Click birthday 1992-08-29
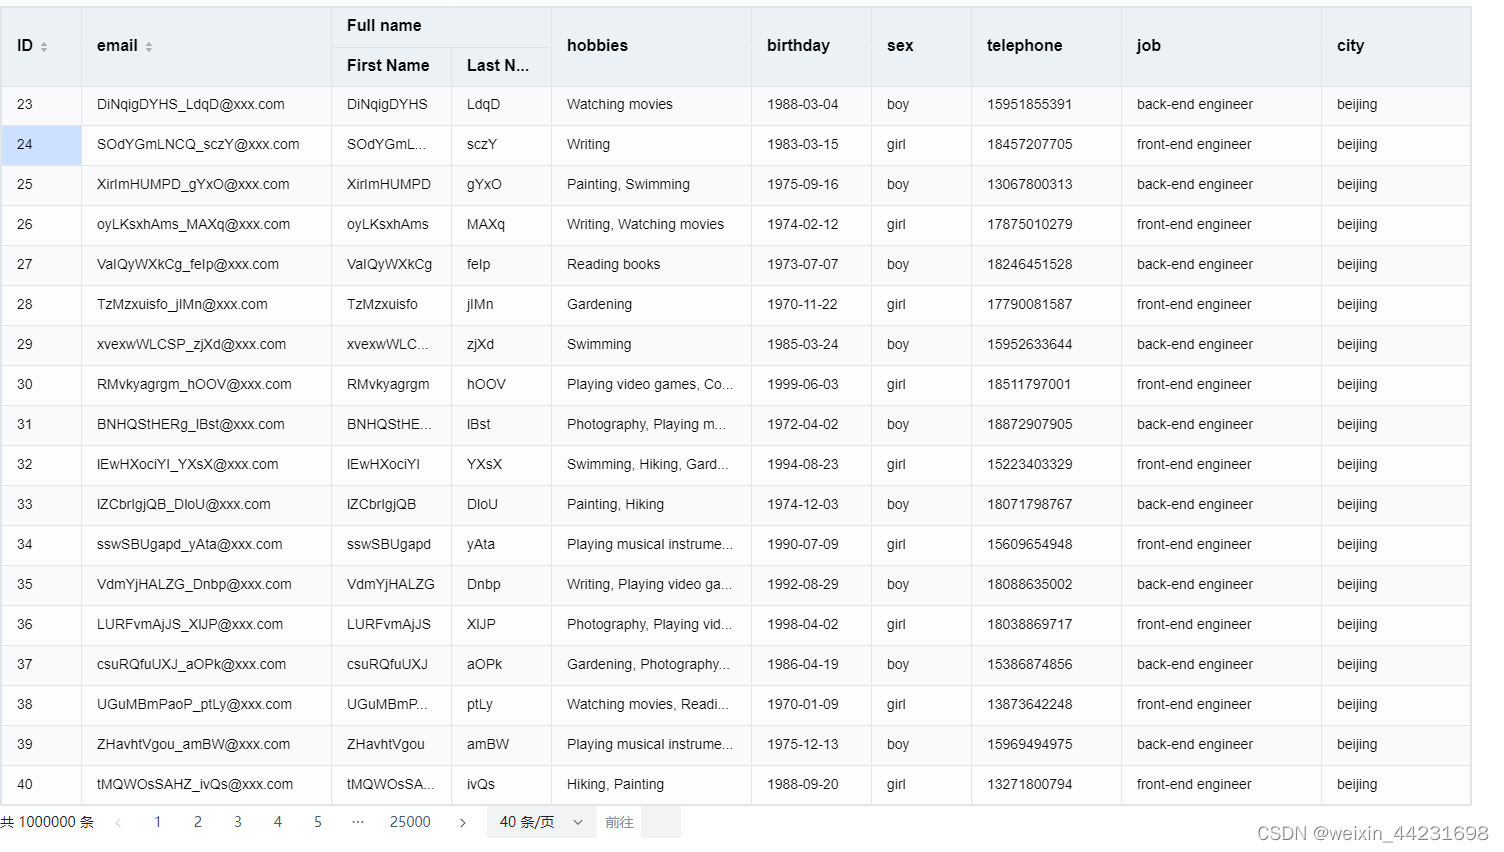Viewport: 1504px width, 852px height. (803, 585)
